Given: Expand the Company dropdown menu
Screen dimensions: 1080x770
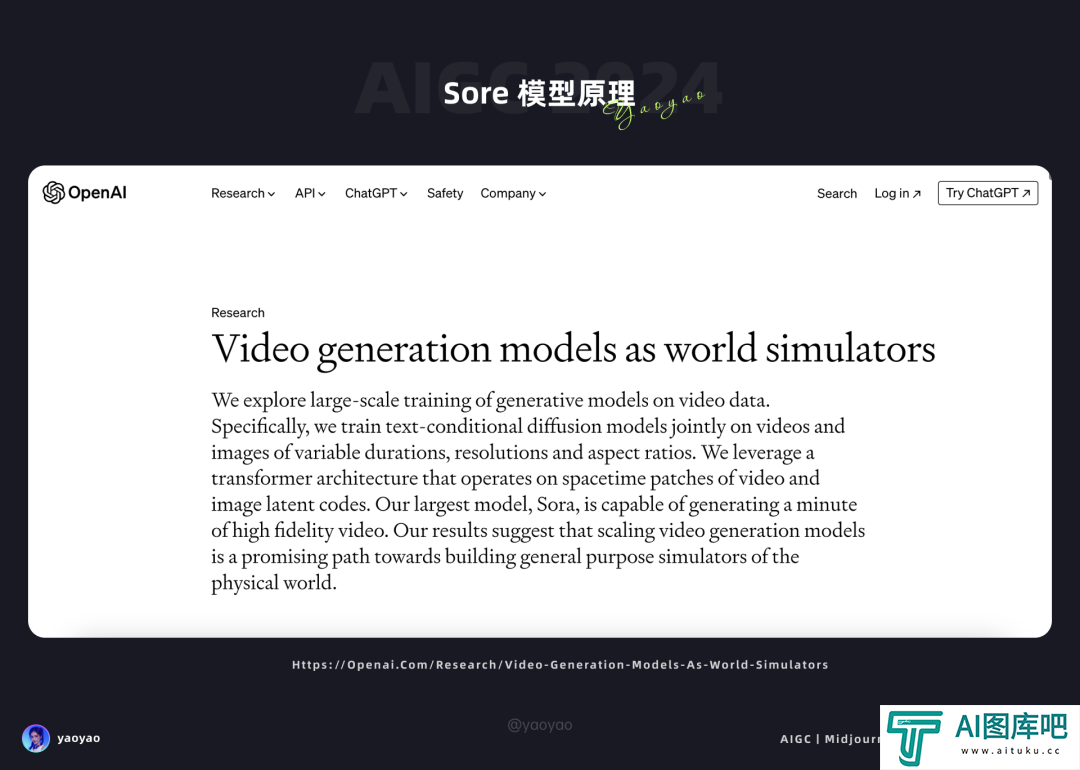Looking at the screenshot, I should pos(513,194).
